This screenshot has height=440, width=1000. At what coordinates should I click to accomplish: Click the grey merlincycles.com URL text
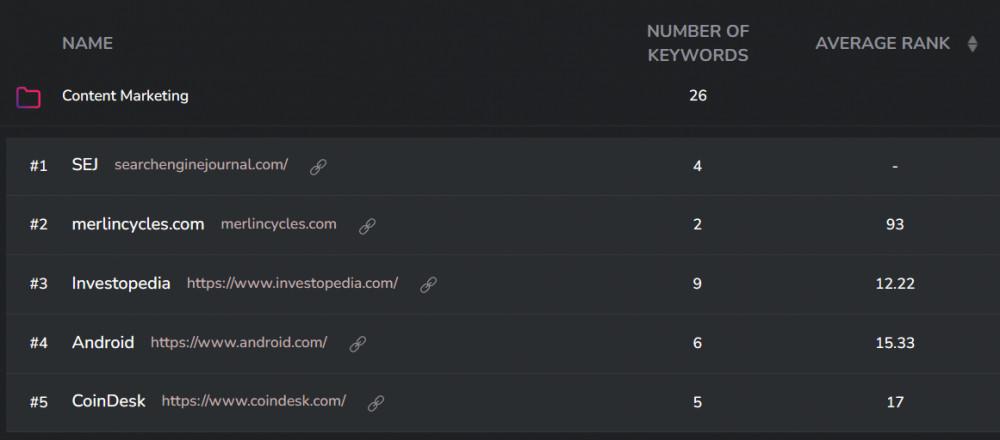tap(279, 224)
